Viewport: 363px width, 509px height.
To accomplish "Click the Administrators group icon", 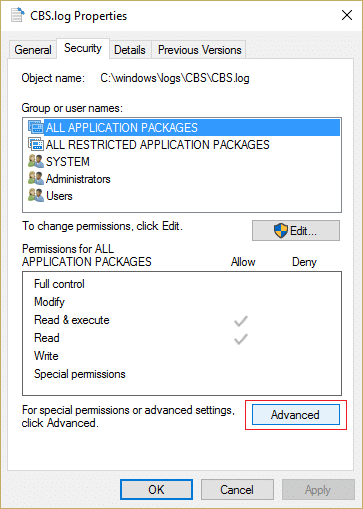I will 36,178.
